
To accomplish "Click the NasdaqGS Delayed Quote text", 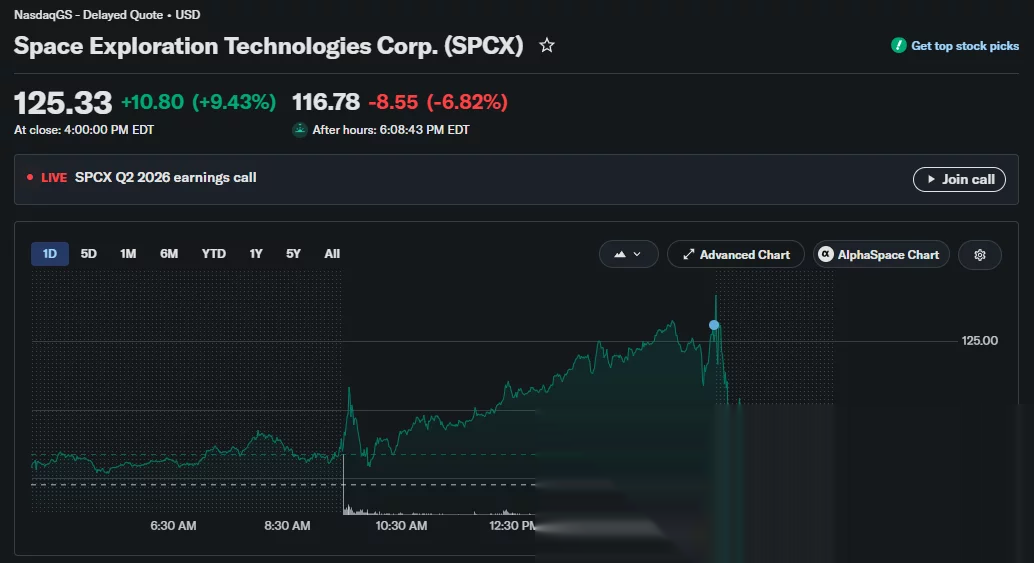I will coord(107,15).
